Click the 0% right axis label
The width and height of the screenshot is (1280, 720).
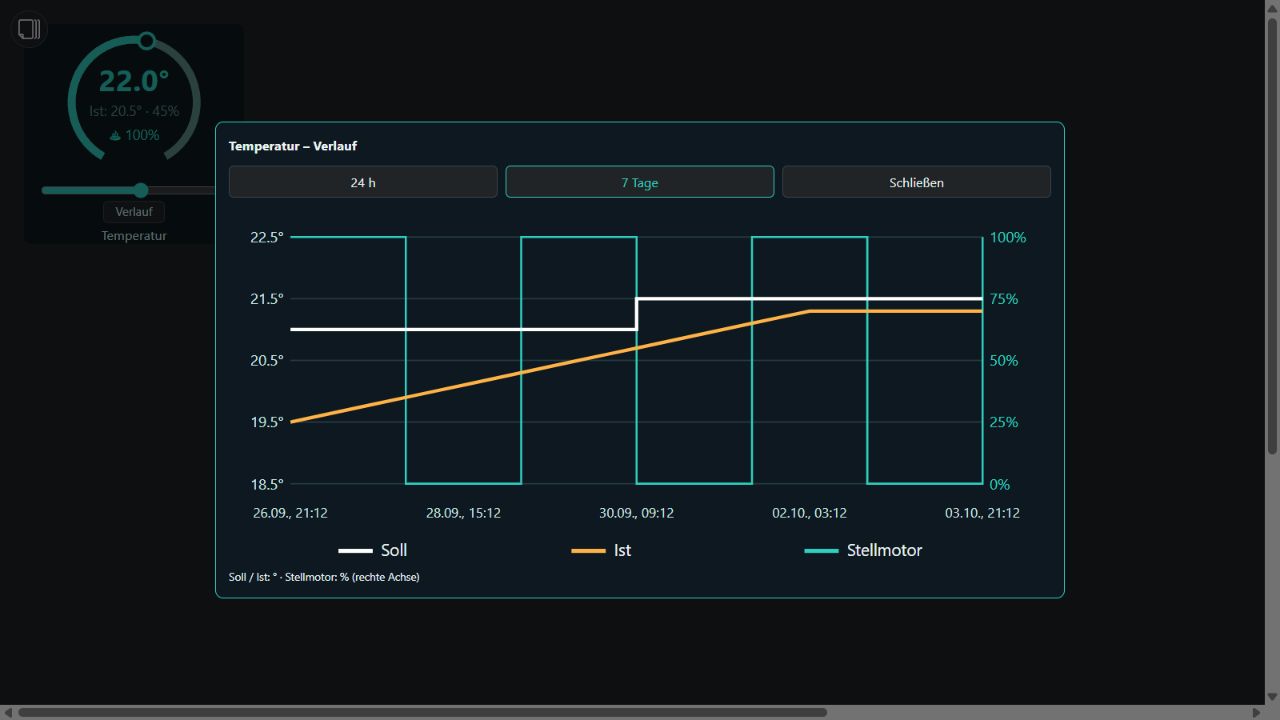tap(1000, 484)
